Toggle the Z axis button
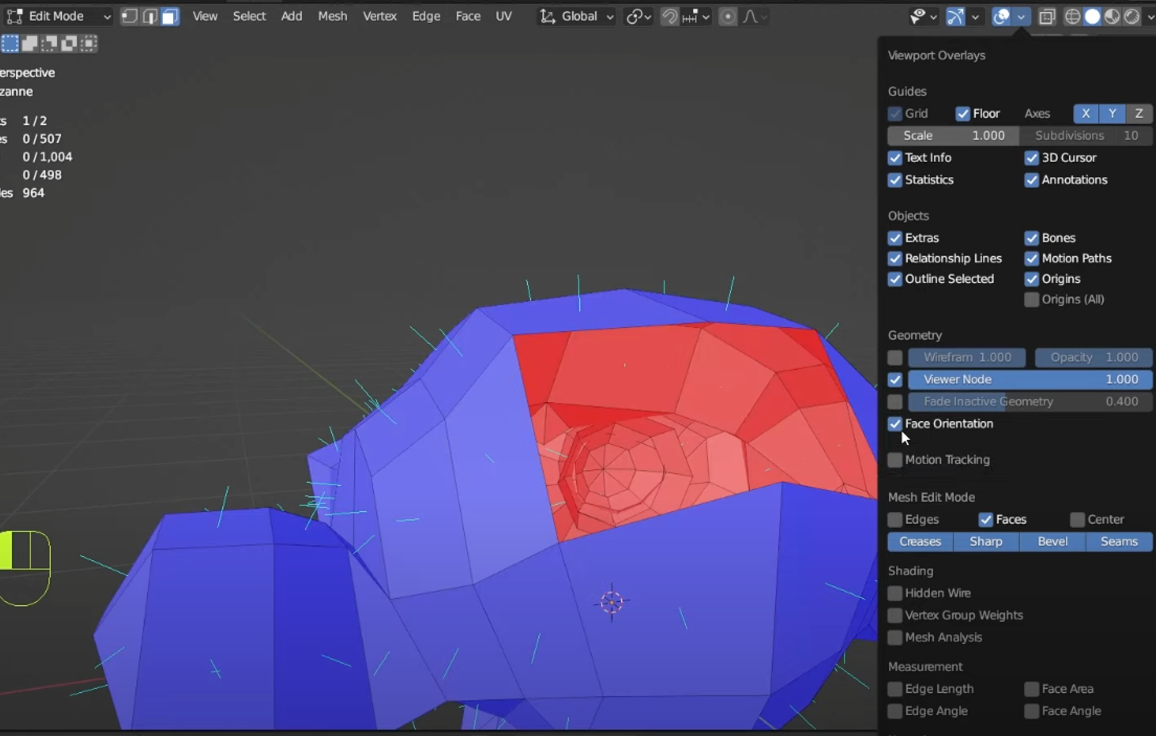The image size is (1156, 736). 1139,114
